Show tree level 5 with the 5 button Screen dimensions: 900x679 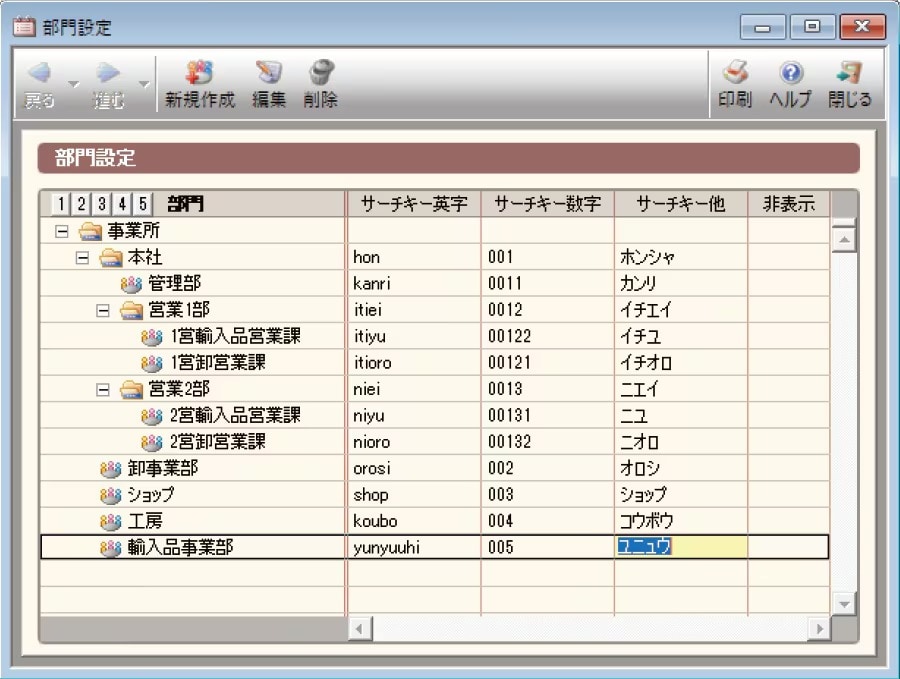point(143,203)
